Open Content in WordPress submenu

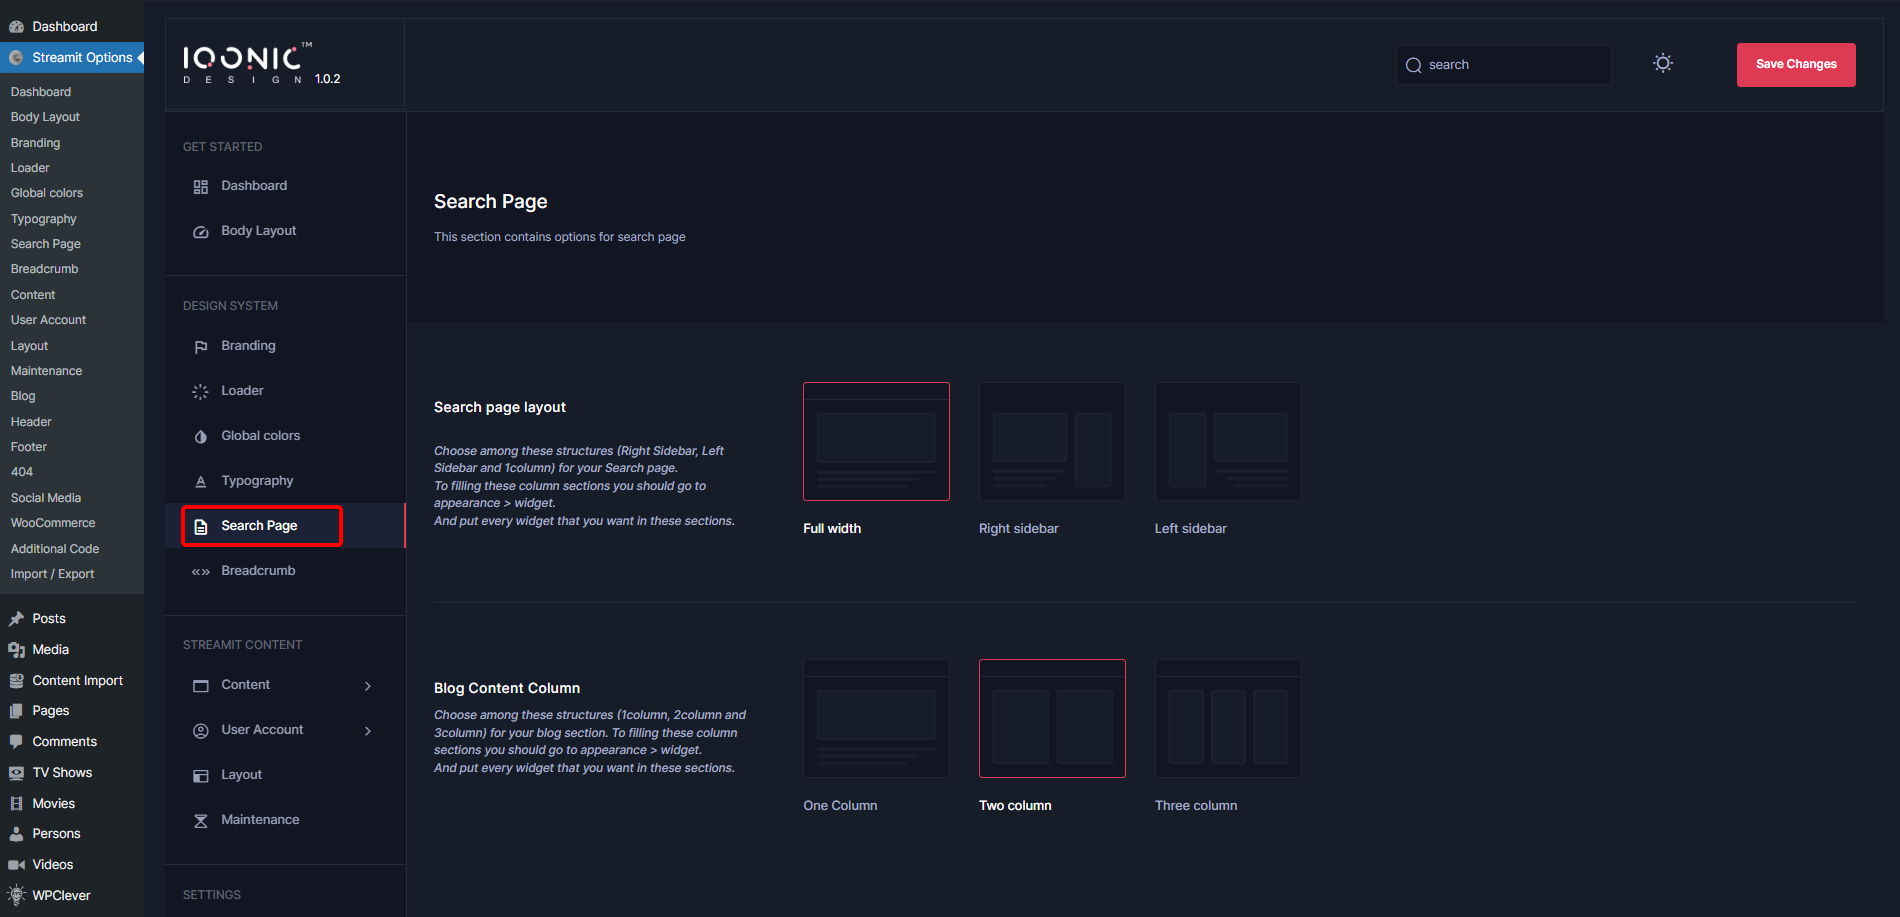tap(33, 295)
